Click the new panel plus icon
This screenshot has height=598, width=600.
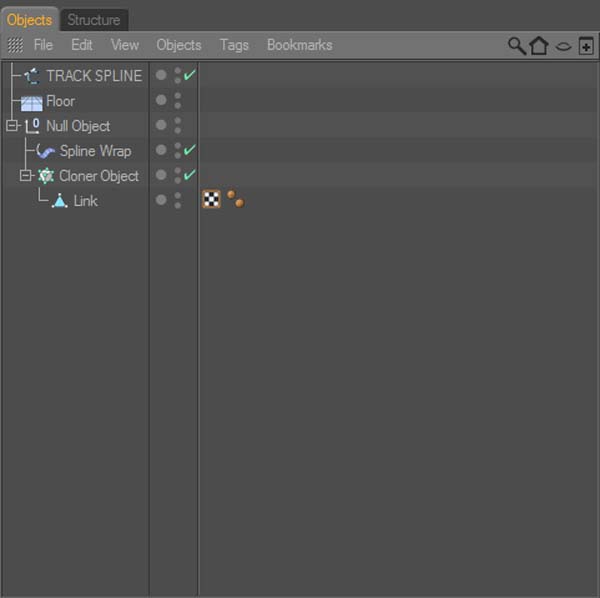(x=586, y=46)
